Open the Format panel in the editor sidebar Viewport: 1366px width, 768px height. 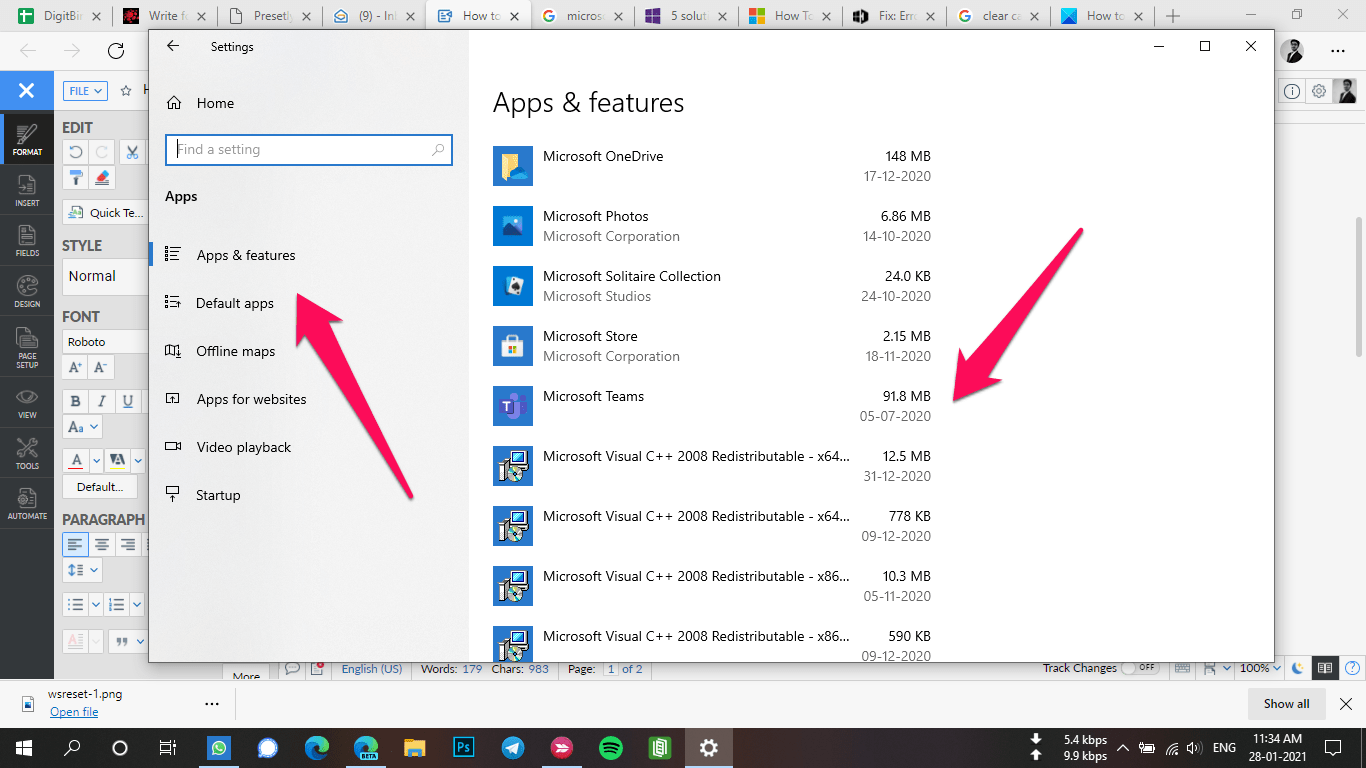point(27,140)
